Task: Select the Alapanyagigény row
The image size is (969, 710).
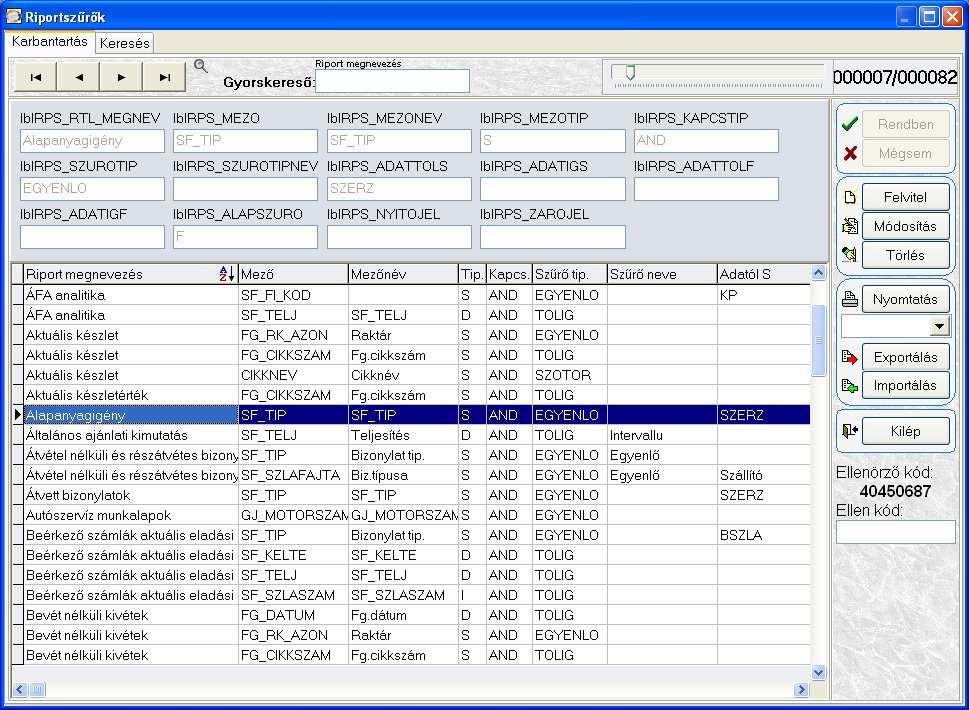Action: tap(411, 415)
